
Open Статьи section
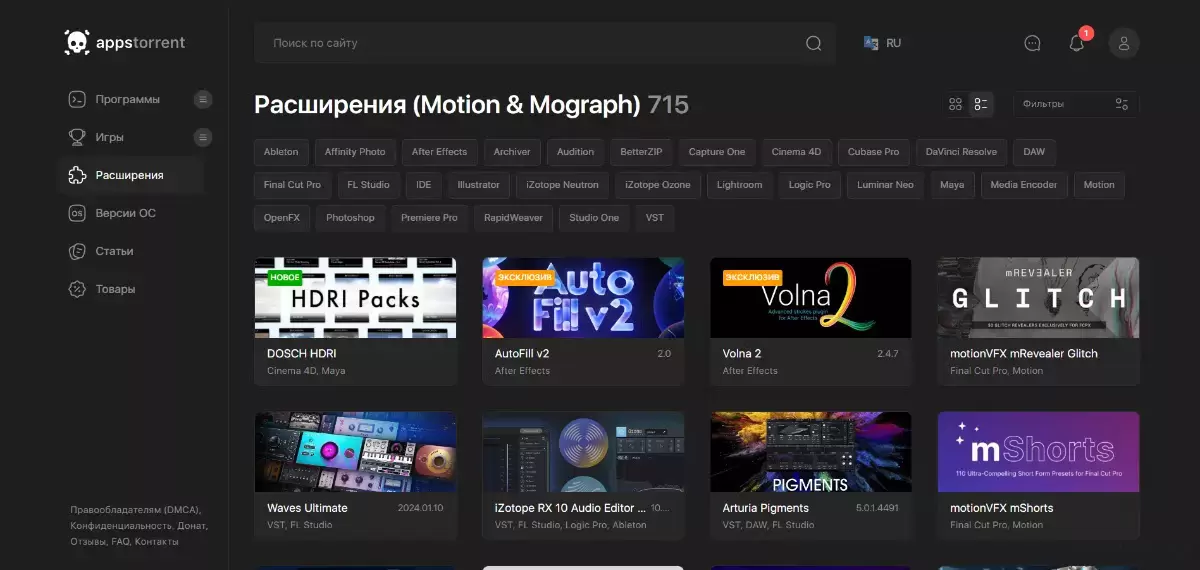[x=114, y=251]
